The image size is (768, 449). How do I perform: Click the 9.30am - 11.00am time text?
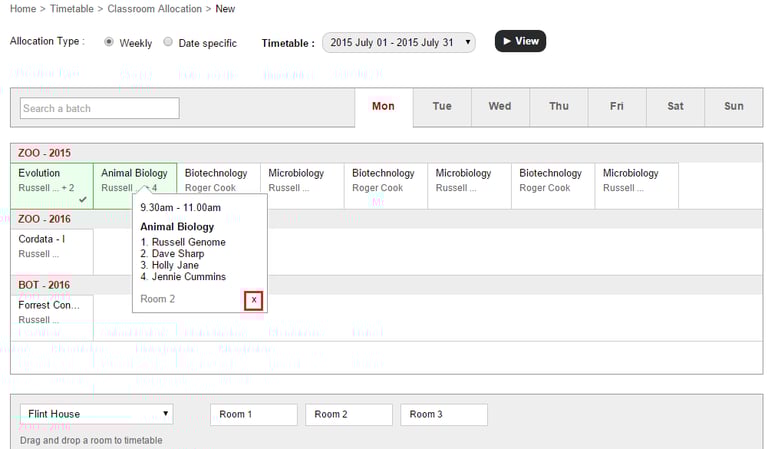180,208
